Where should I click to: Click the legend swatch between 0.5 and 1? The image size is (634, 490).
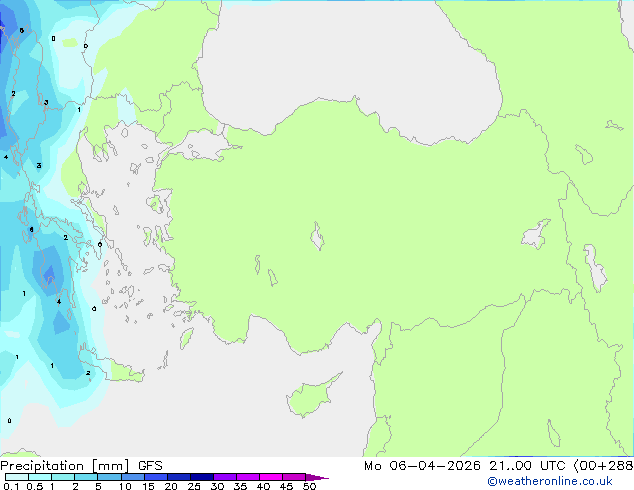coord(40,477)
